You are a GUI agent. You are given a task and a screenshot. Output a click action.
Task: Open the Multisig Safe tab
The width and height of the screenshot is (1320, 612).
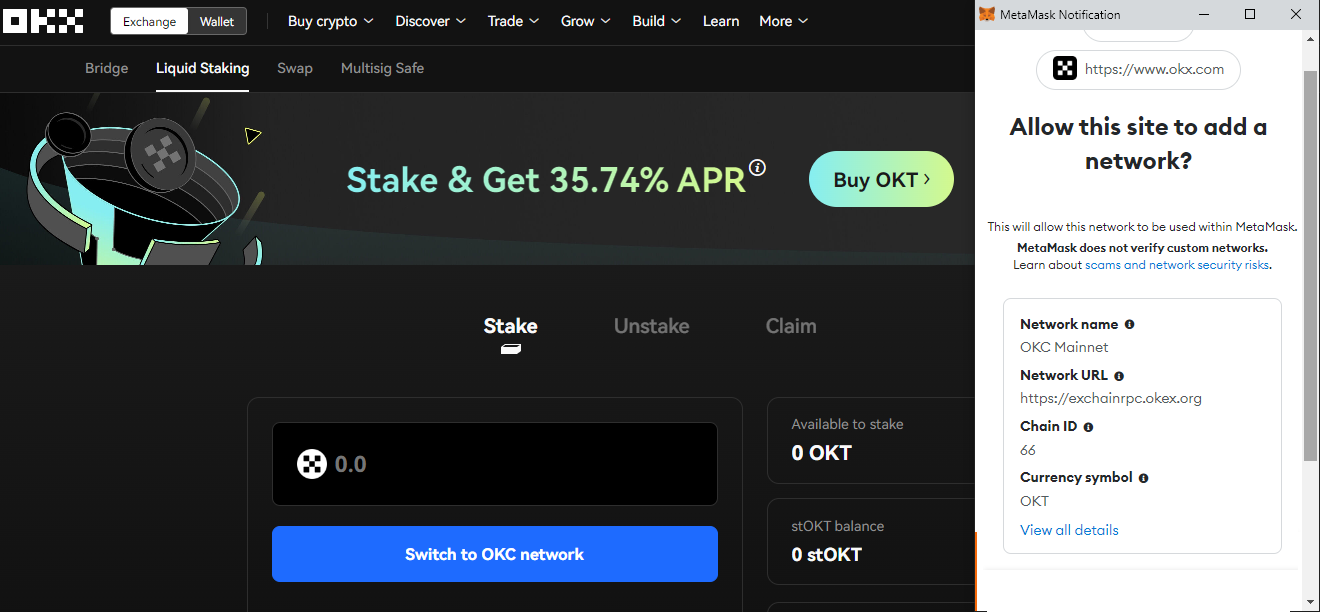pyautogui.click(x=382, y=68)
